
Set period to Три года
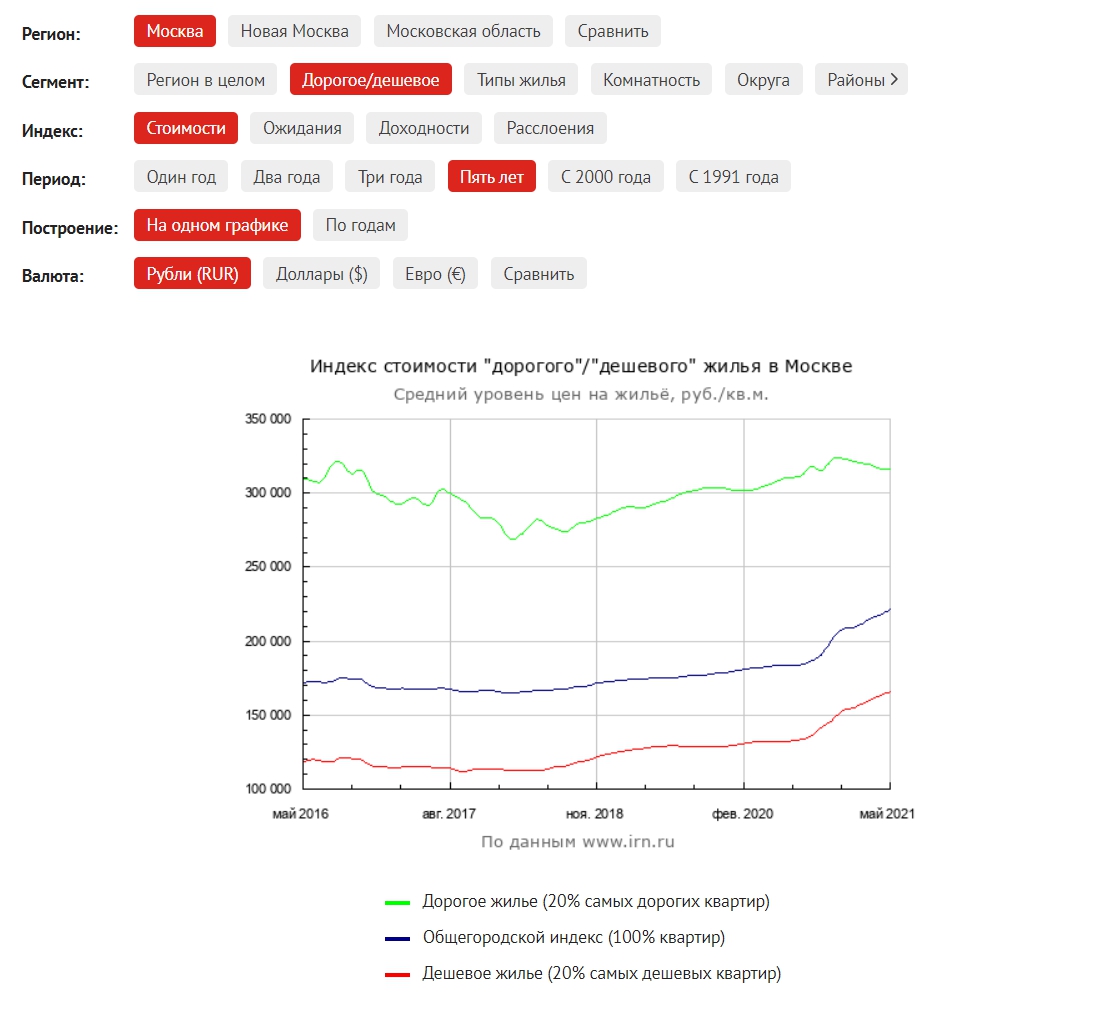point(390,177)
